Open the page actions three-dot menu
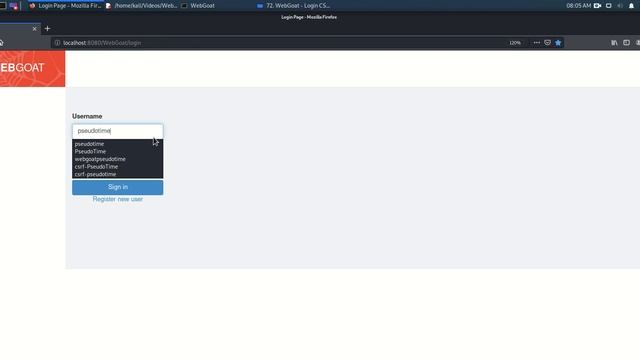The width and height of the screenshot is (640, 360). [536, 43]
